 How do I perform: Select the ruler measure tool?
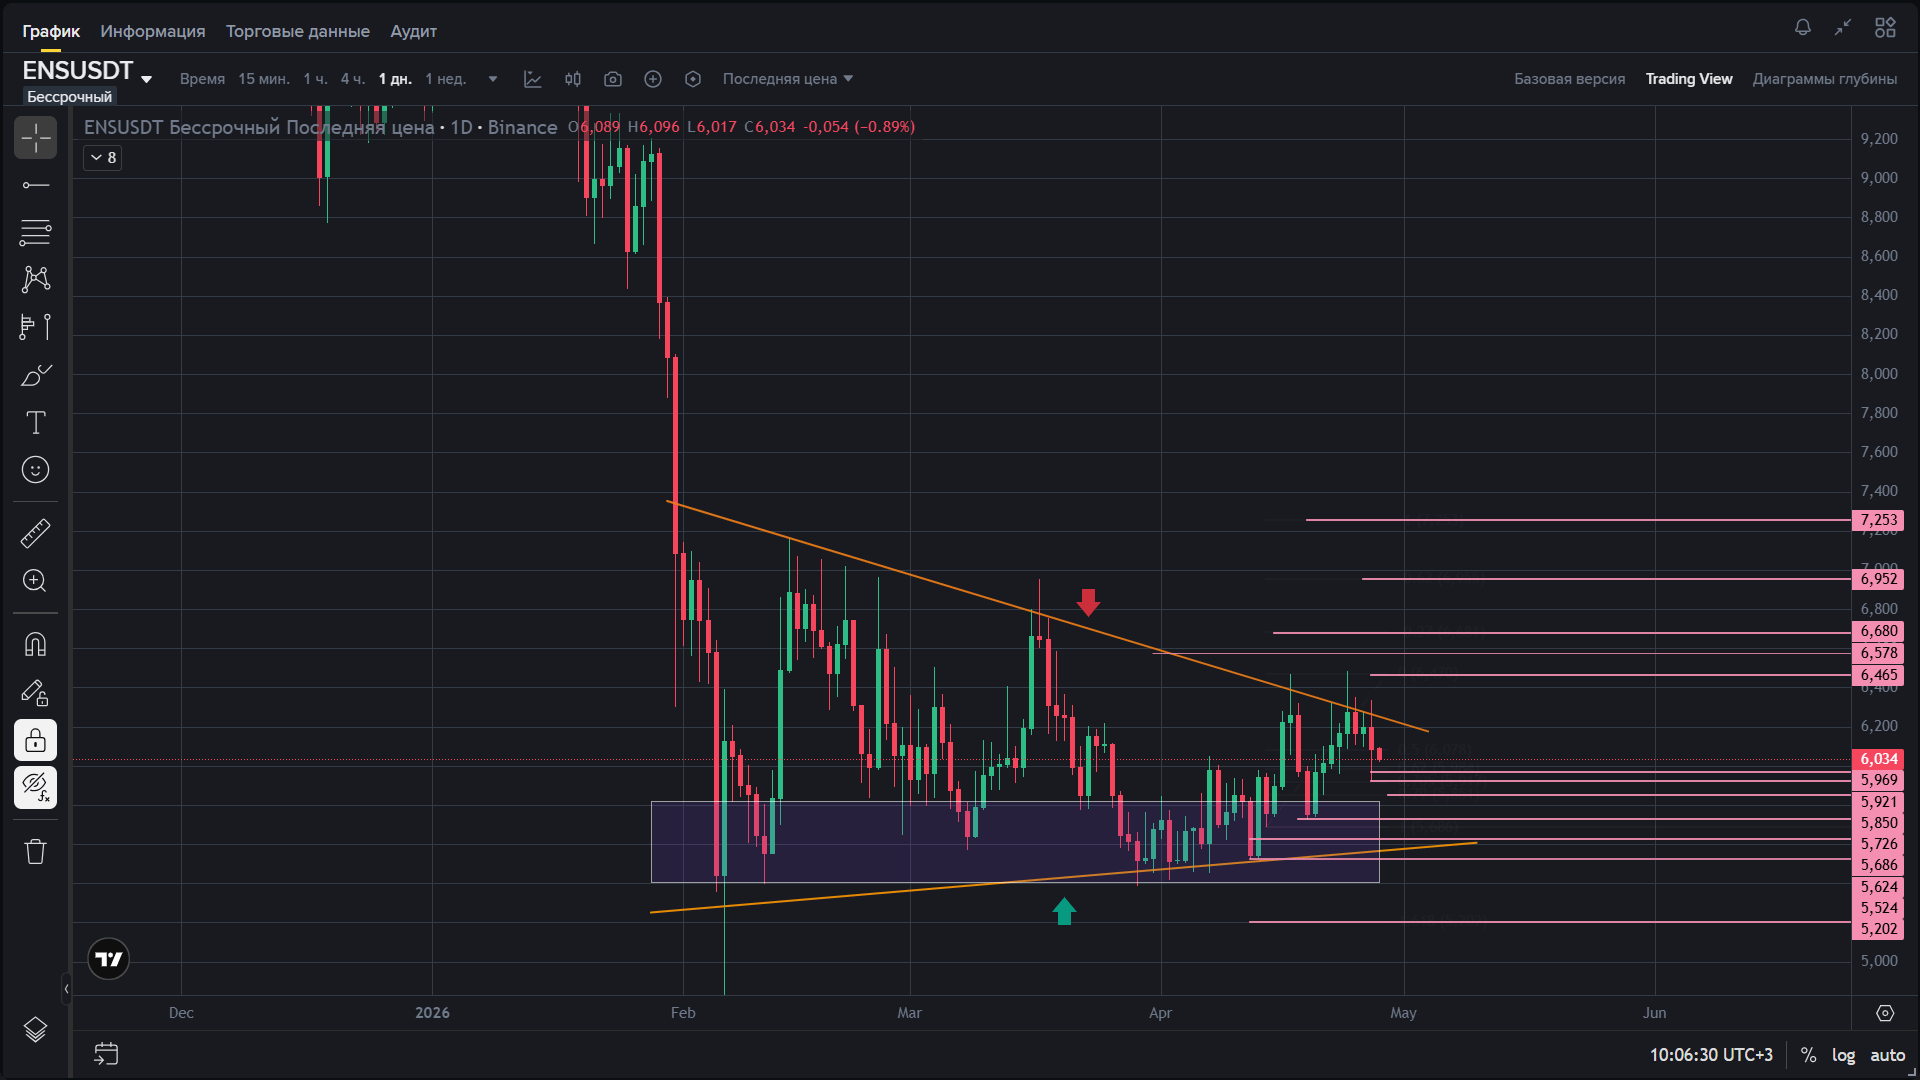pos(35,533)
